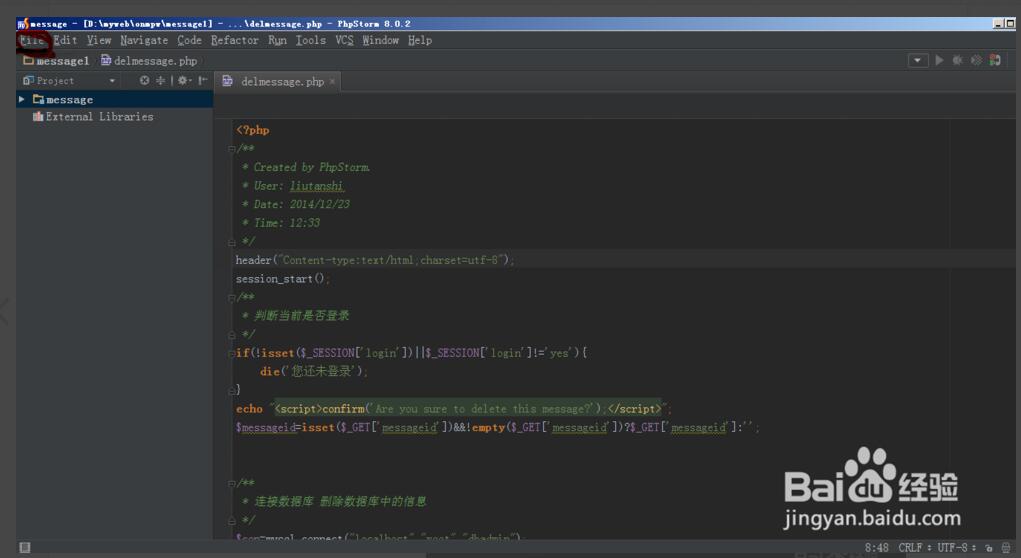The height and width of the screenshot is (558, 1021).
Task: Click the Collapse All icon in Project panel
Action: tap(160, 80)
